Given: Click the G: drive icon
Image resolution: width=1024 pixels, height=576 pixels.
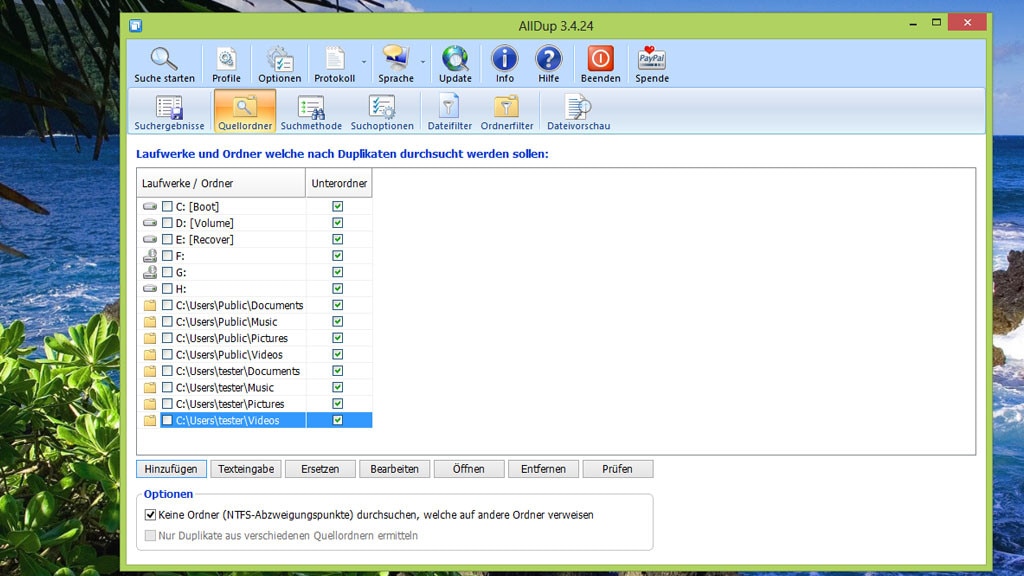Looking at the screenshot, I should coord(150,272).
